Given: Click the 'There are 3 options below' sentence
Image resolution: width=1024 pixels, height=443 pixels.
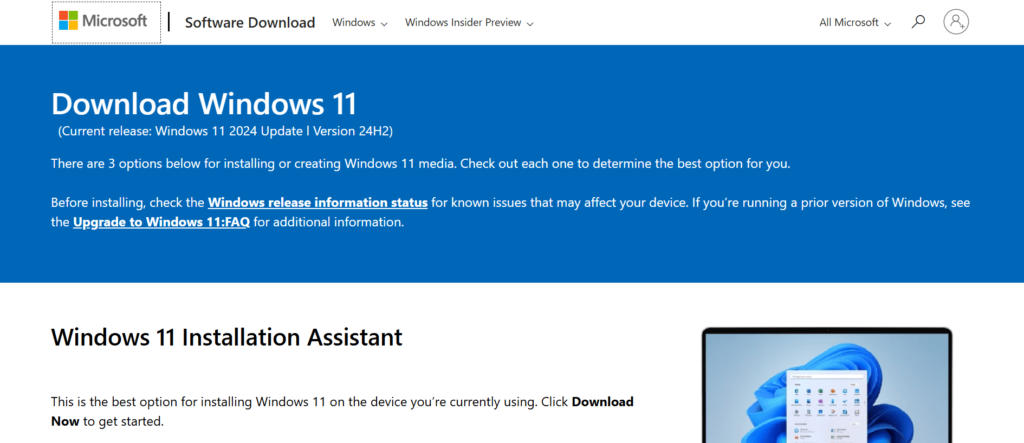Looking at the screenshot, I should (421, 163).
